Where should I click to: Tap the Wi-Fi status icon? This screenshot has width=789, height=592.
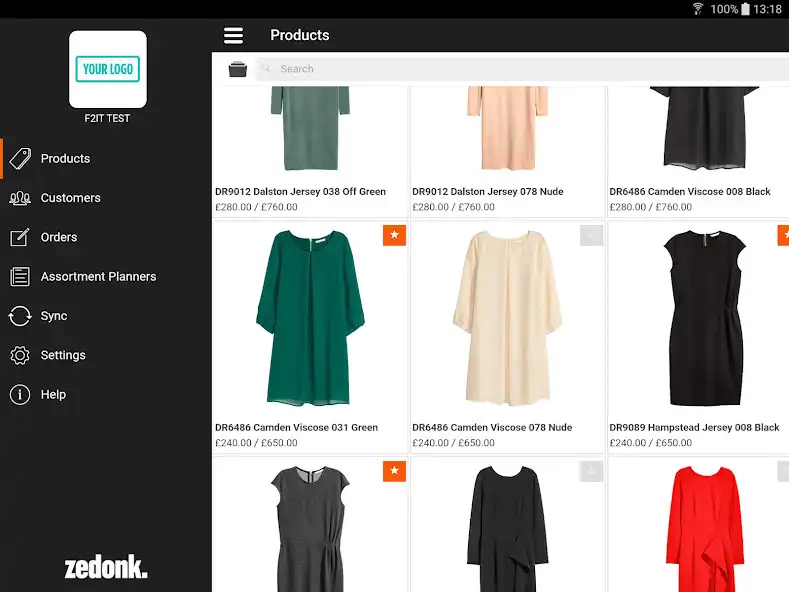coord(697,9)
